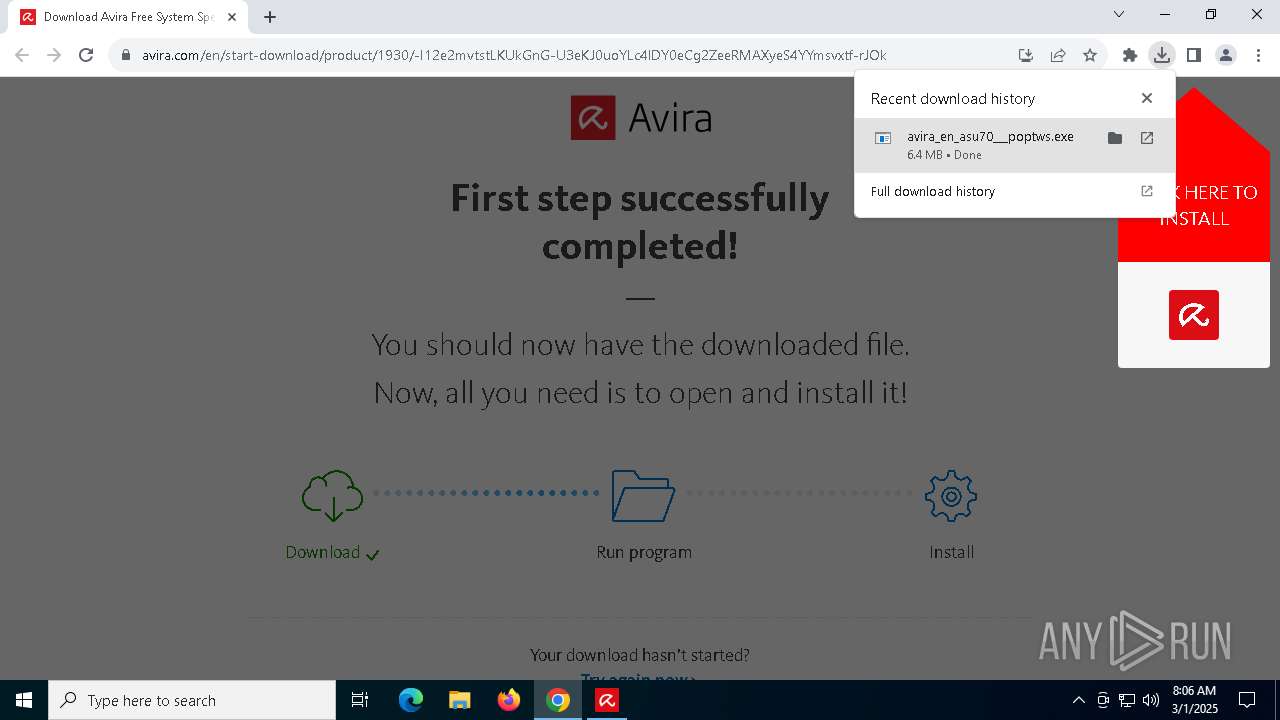Open Chrome profile avatar
The height and width of the screenshot is (720, 1280).
click(1225, 55)
